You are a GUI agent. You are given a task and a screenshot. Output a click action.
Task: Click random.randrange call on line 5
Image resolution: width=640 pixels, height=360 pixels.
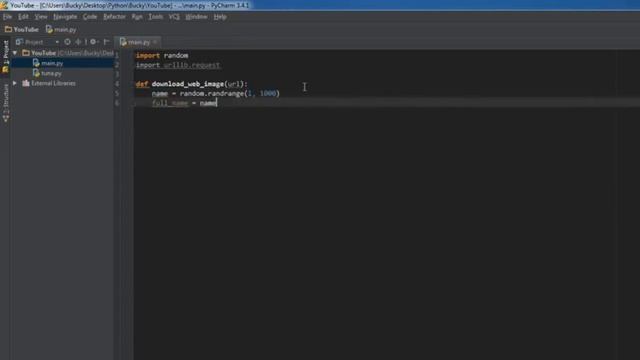[x=212, y=93]
